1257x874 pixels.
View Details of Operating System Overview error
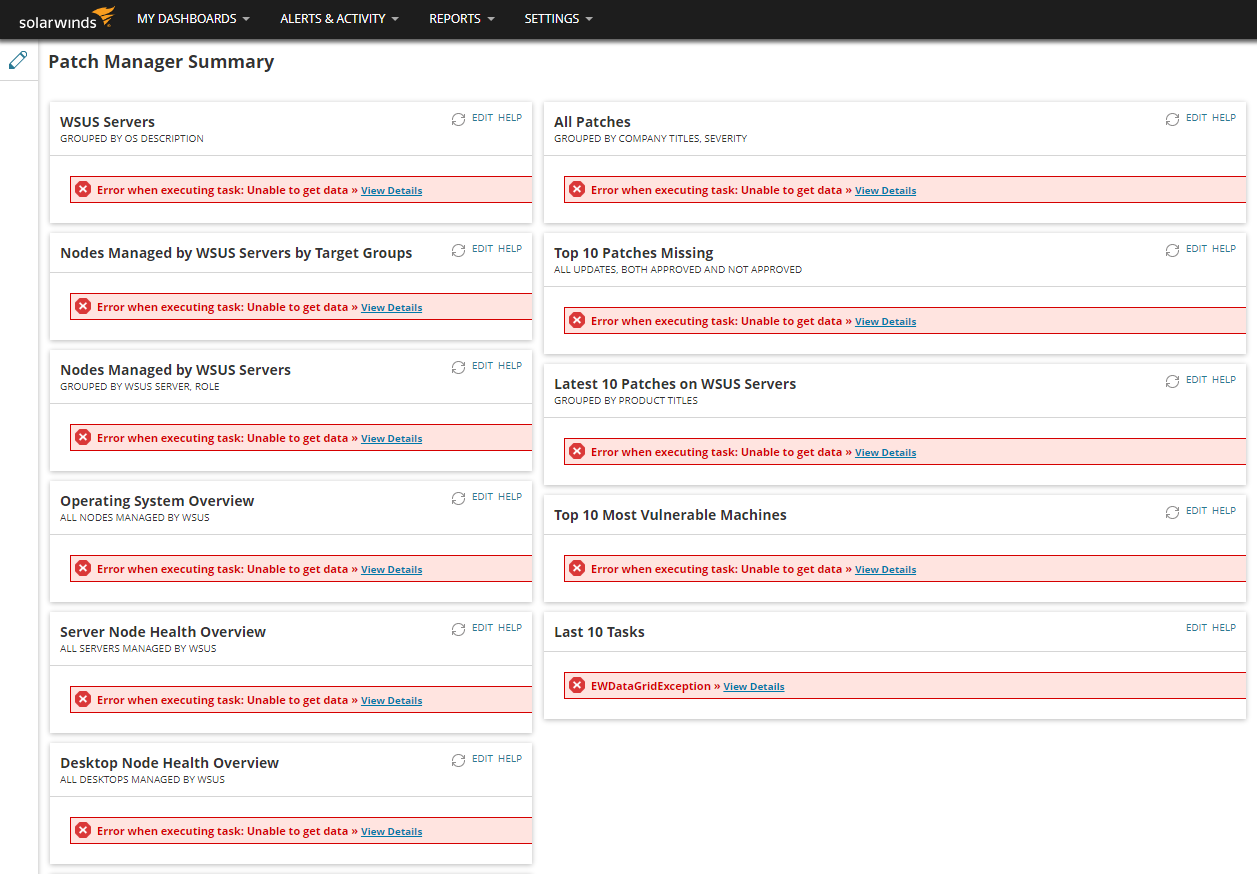point(391,569)
